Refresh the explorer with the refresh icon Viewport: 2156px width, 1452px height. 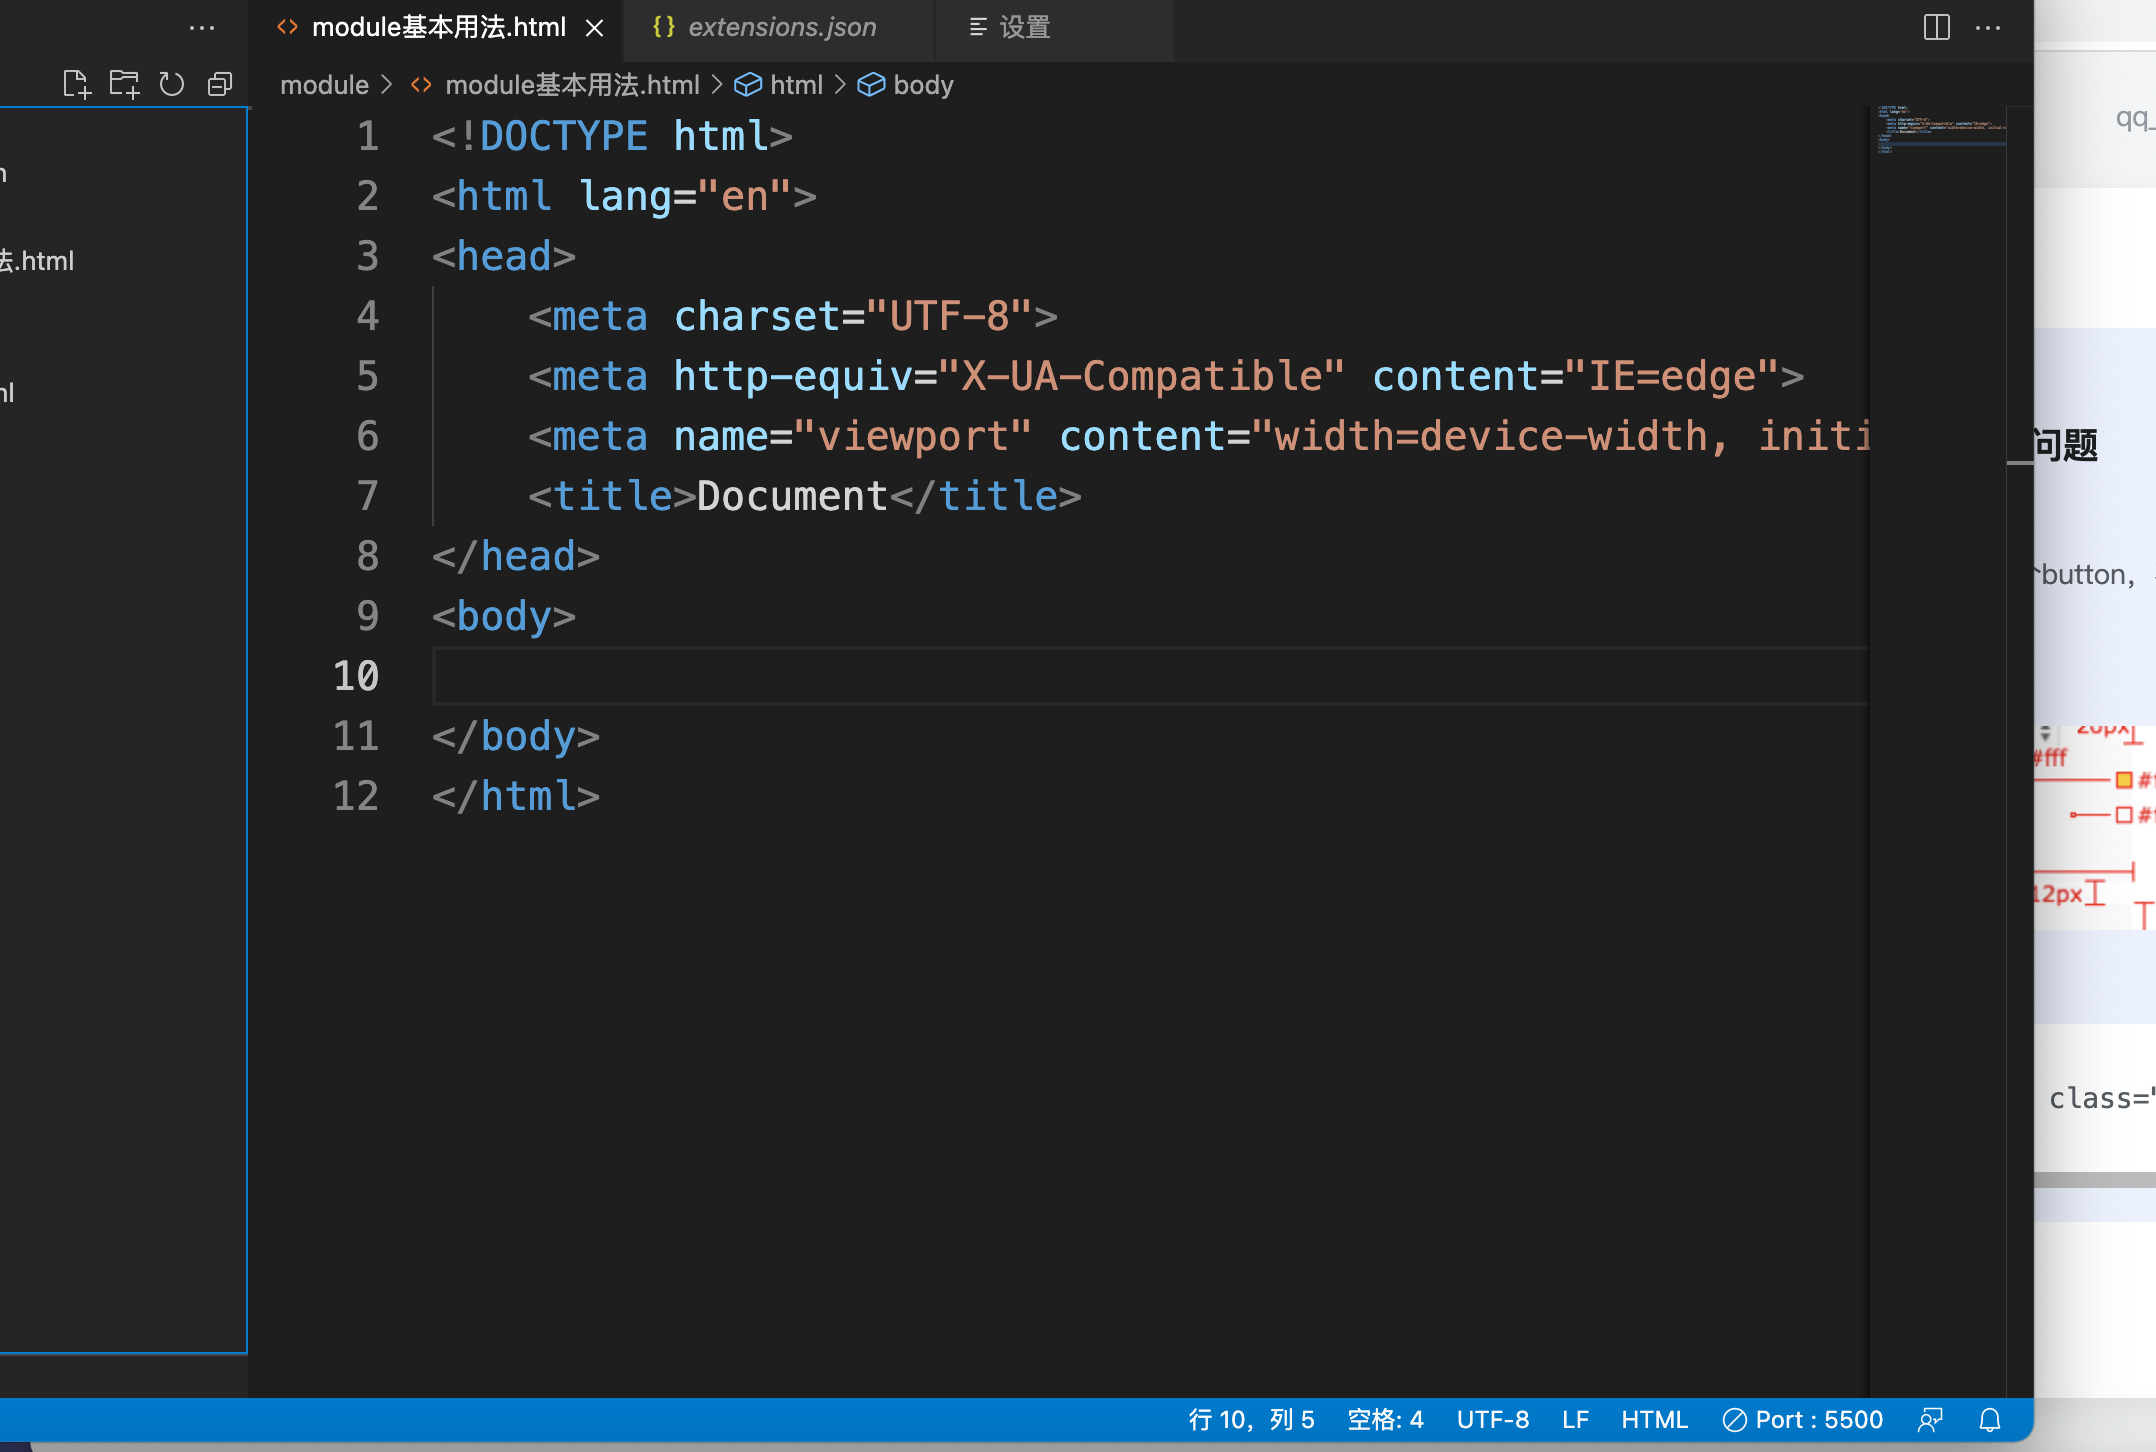coord(172,85)
